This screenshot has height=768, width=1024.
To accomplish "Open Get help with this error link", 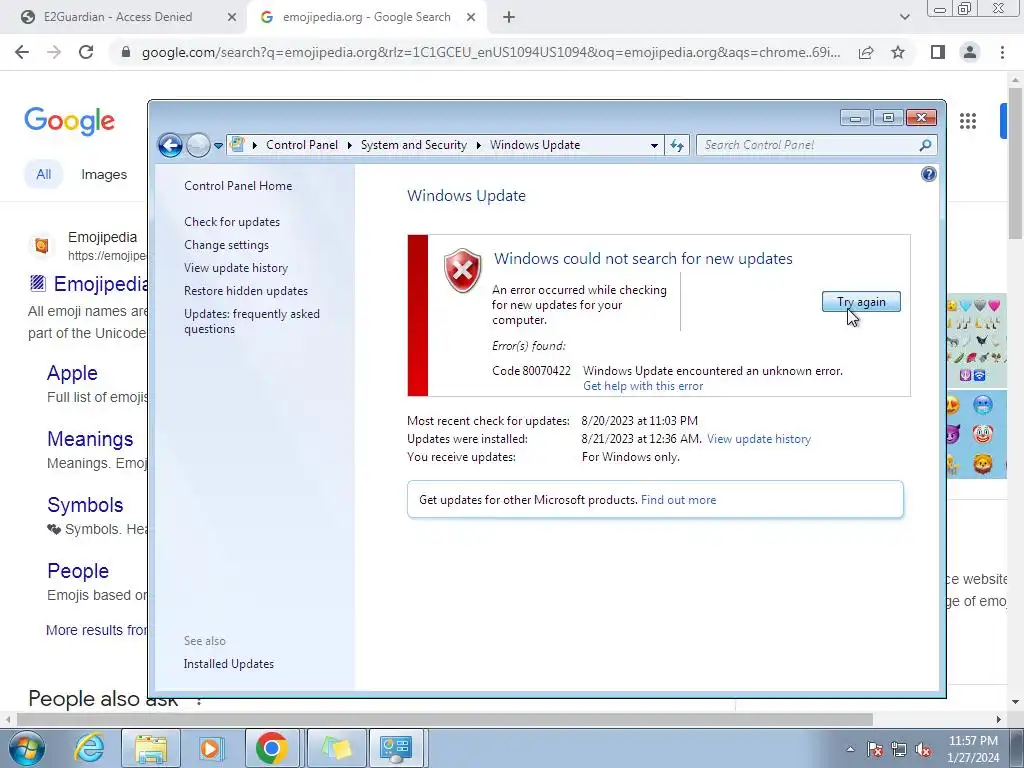I will (x=643, y=386).
